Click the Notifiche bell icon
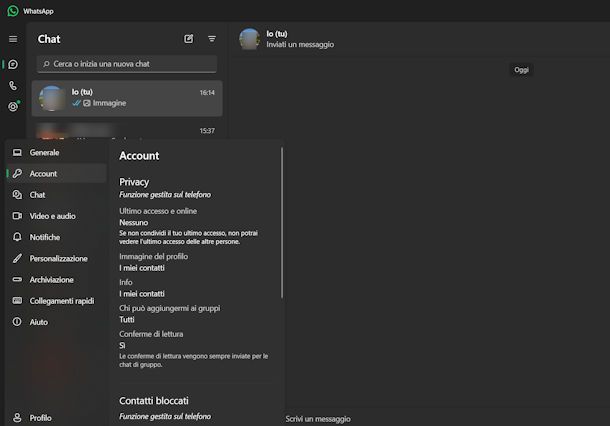 click(17, 237)
